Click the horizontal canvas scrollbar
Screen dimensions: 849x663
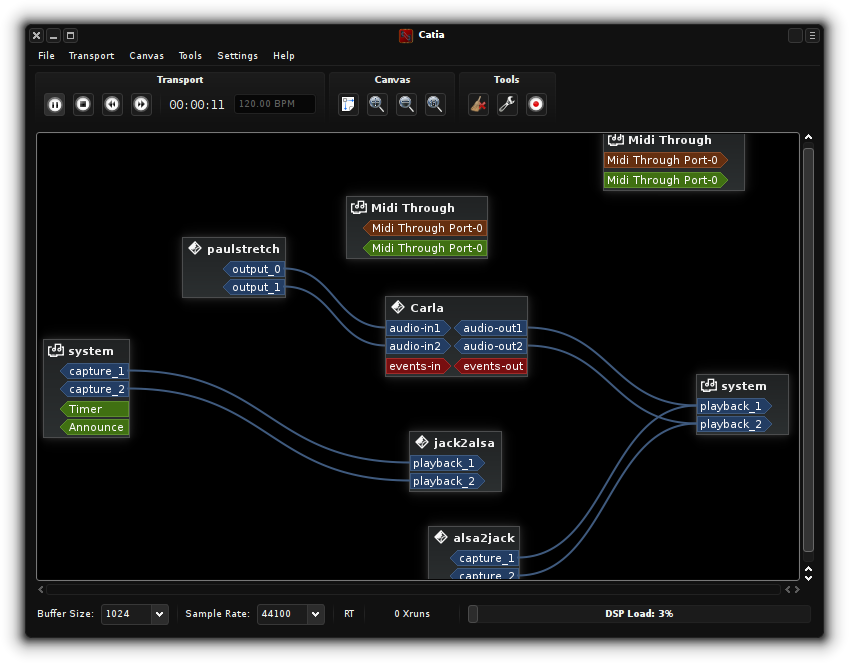pyautogui.click(x=413, y=589)
